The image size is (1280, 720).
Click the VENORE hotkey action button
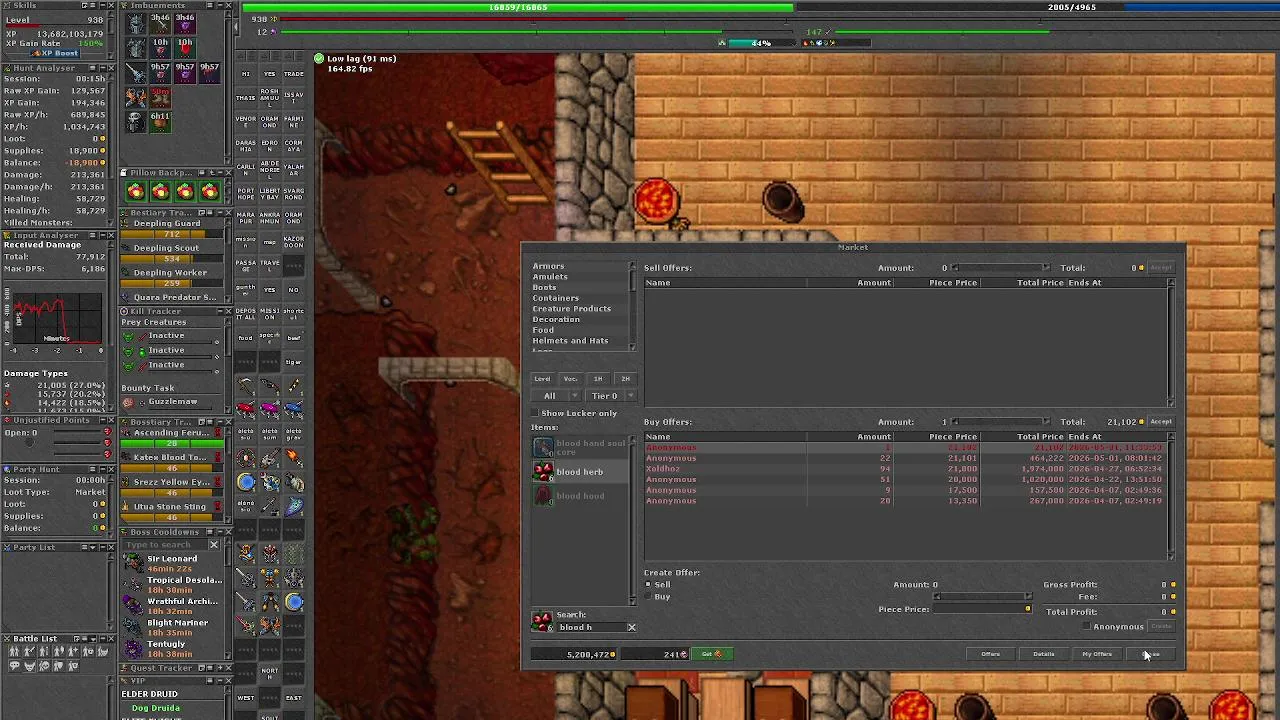tap(245, 122)
